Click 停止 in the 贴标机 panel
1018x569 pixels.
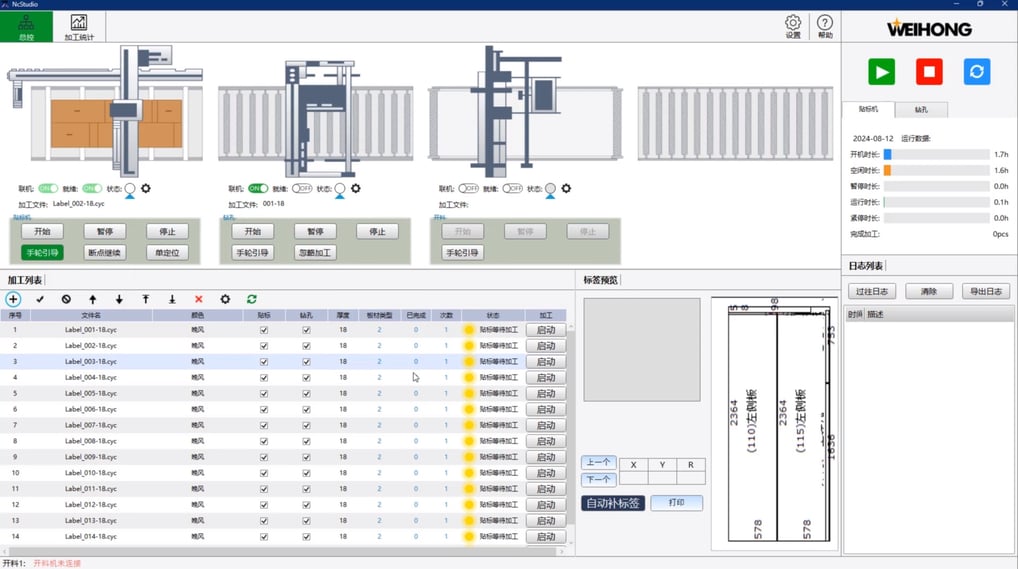click(x=167, y=231)
